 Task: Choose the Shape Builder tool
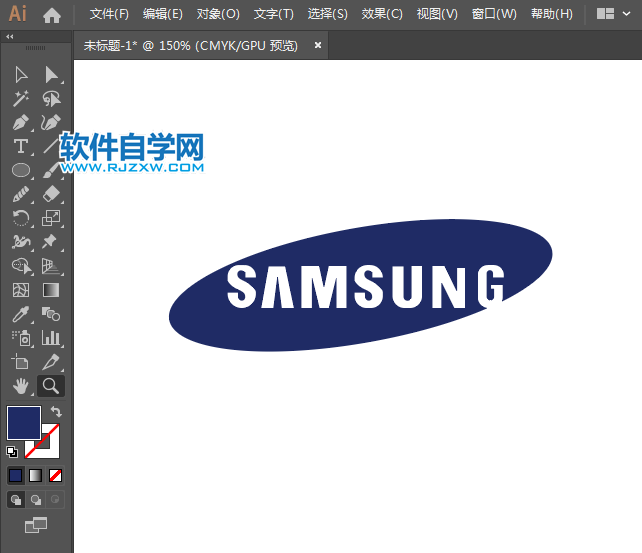[21, 266]
